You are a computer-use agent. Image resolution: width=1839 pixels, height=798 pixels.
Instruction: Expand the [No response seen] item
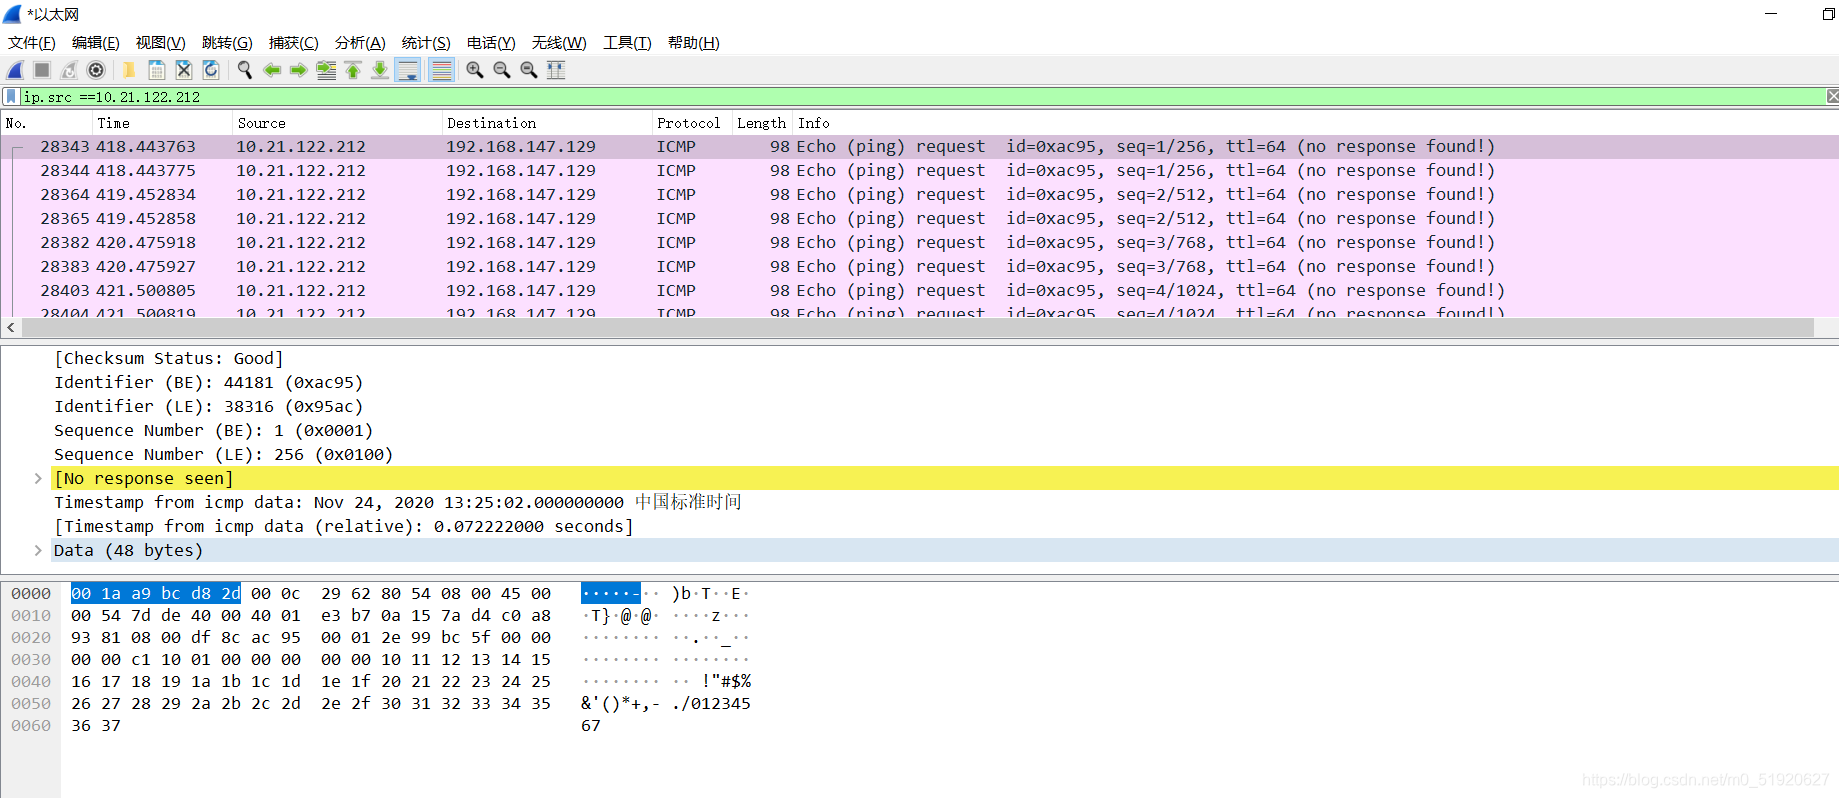(x=38, y=478)
